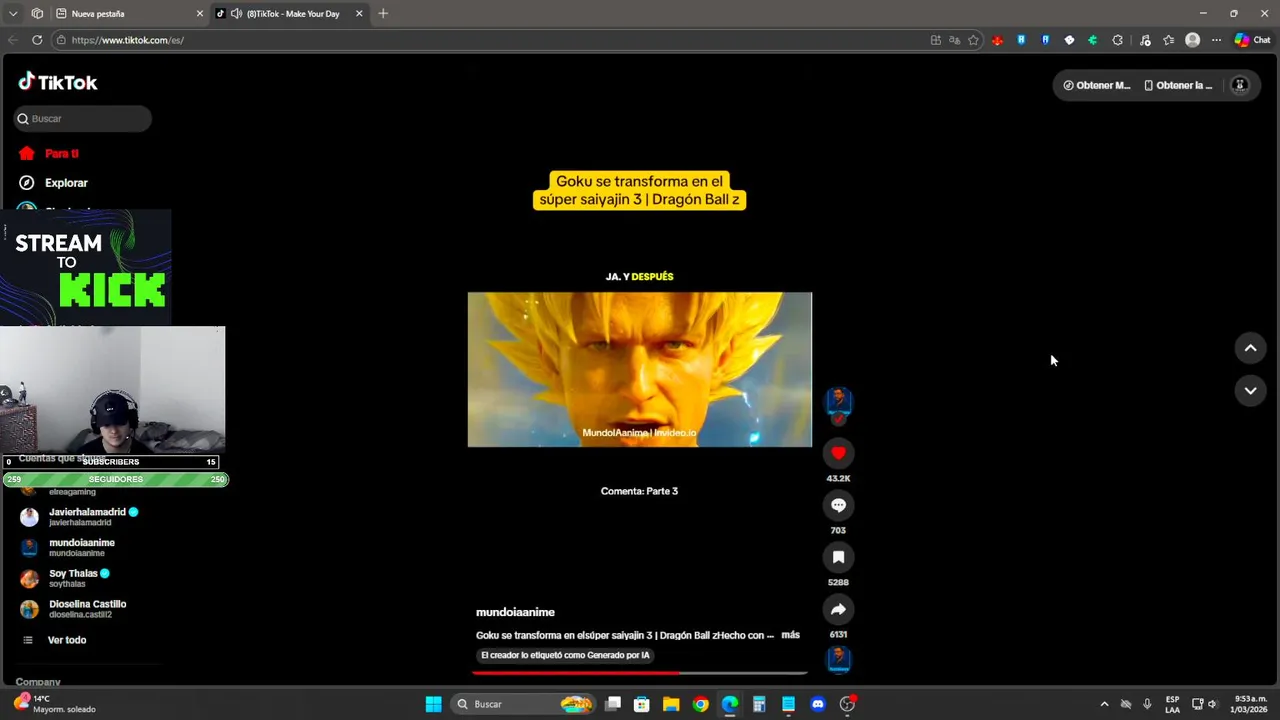
Task: Open TikTok profile avatar menu
Action: pos(1240,85)
